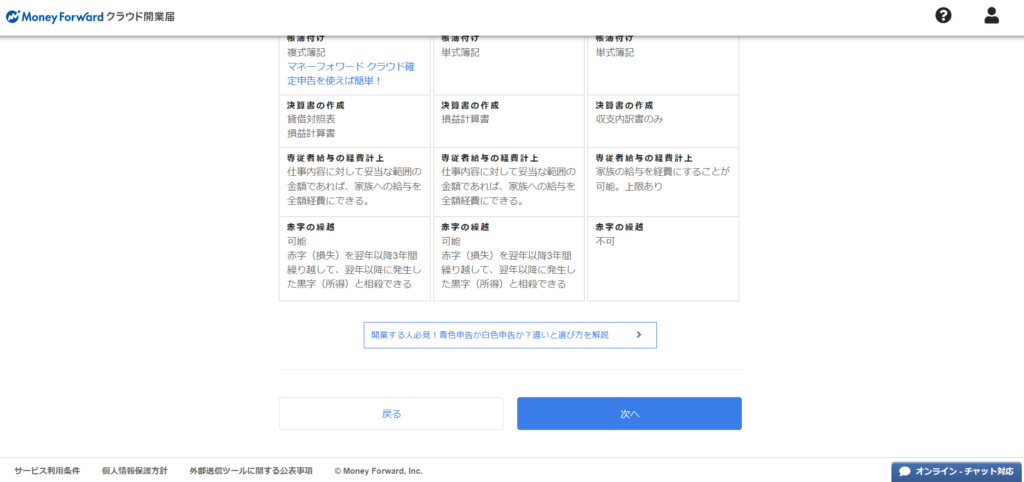Select the card listing 貸借対照表
Viewport: 1024px width, 482px height.
[x=354, y=120]
